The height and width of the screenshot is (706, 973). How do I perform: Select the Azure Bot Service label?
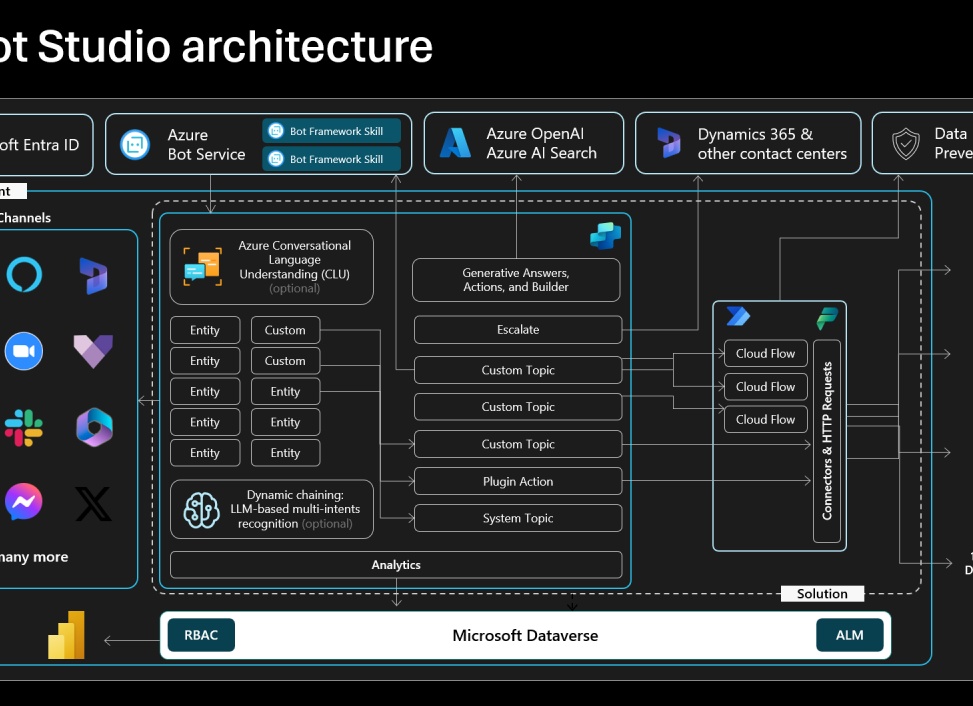point(206,145)
